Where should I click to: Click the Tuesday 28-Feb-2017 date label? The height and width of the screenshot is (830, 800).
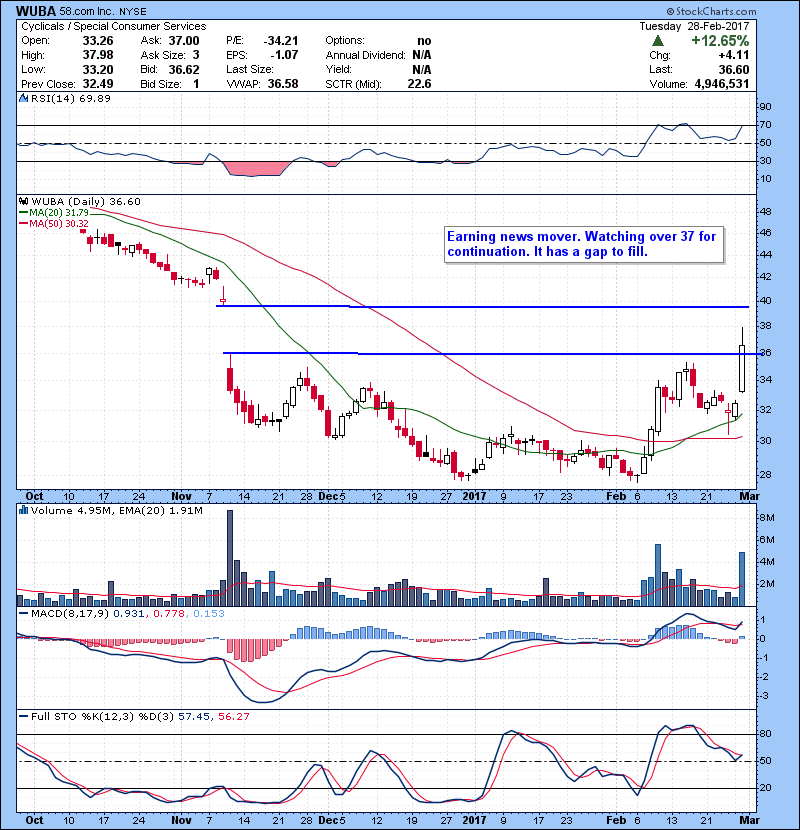tap(694, 26)
